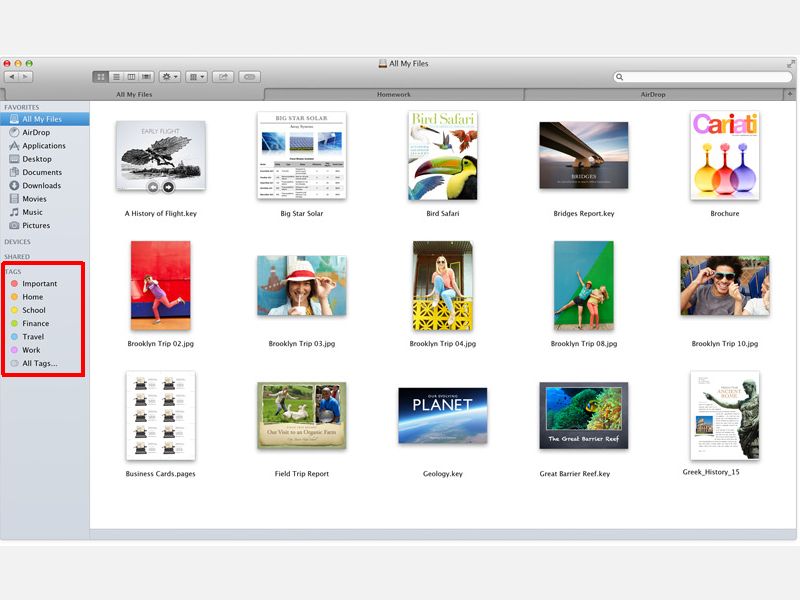The image size is (800, 600).
Task: Open Desktop folder in the sidebar
Action: click(44, 159)
